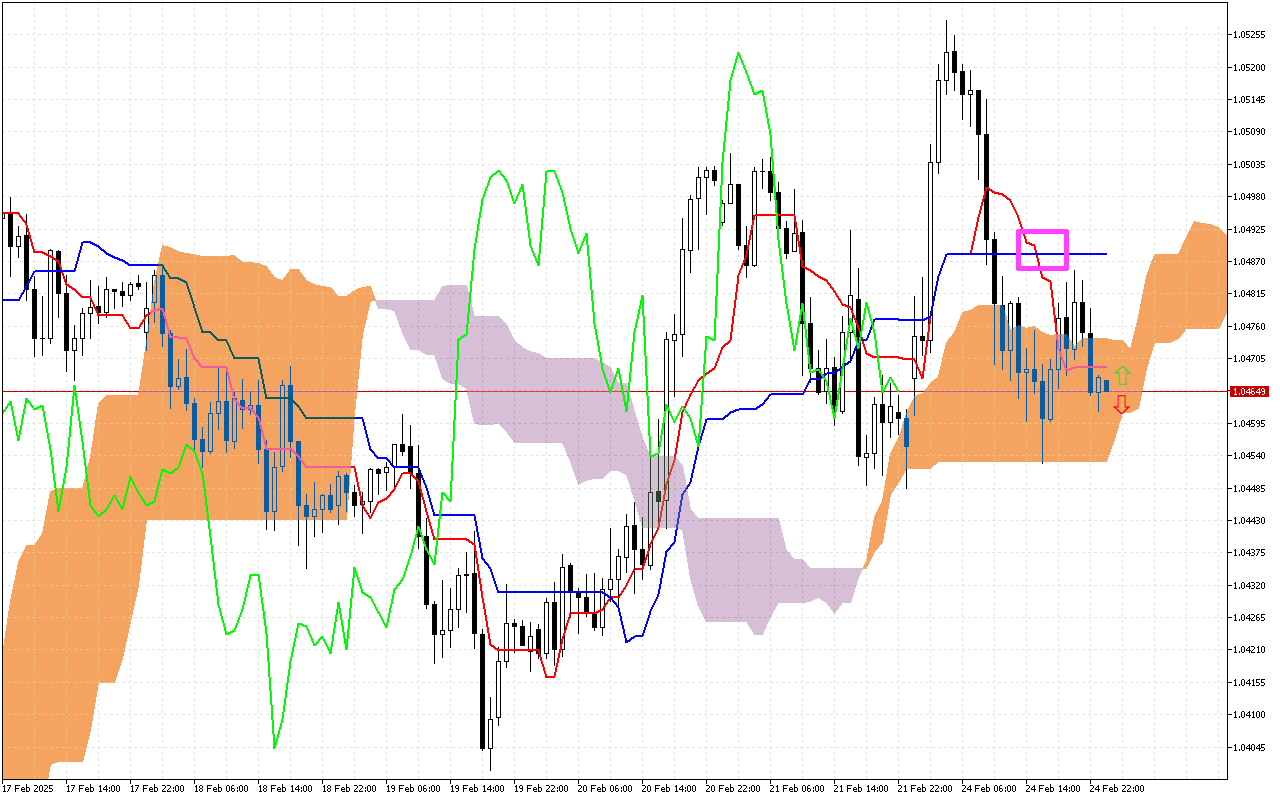The width and height of the screenshot is (1280, 800).
Task: Select the 1.04540 price level label
Action: [x=1250, y=456]
